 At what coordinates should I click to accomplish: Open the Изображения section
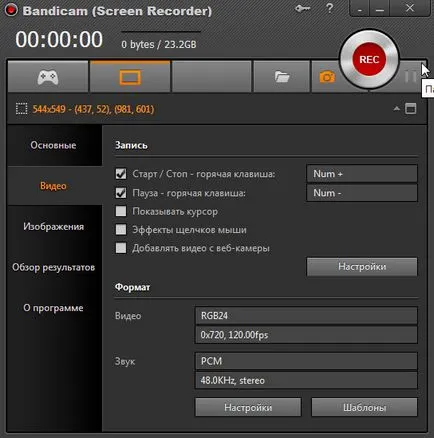(53, 227)
